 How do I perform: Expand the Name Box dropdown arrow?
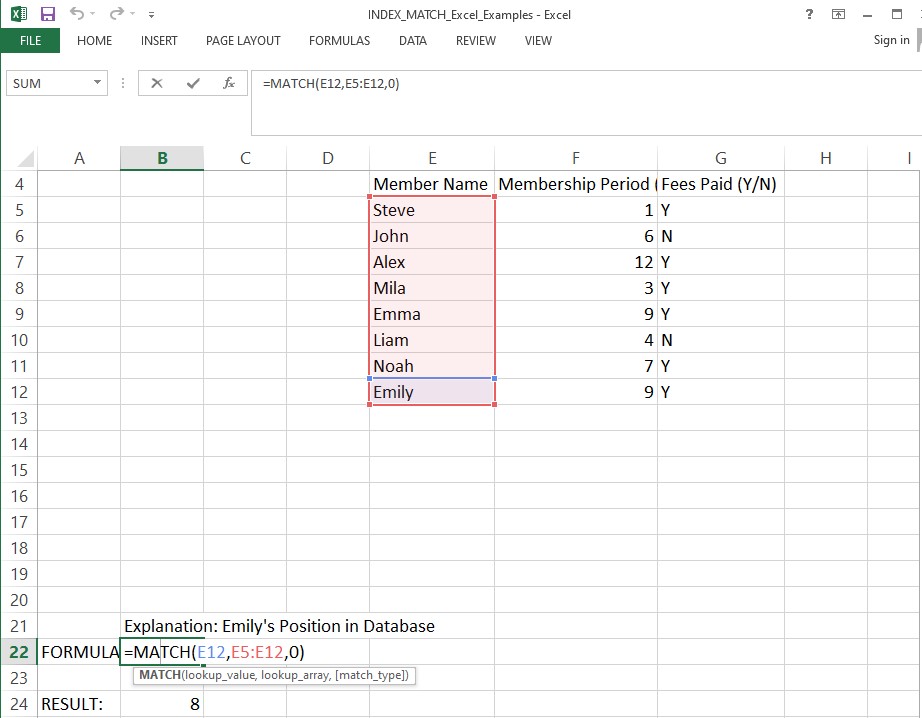click(98, 84)
